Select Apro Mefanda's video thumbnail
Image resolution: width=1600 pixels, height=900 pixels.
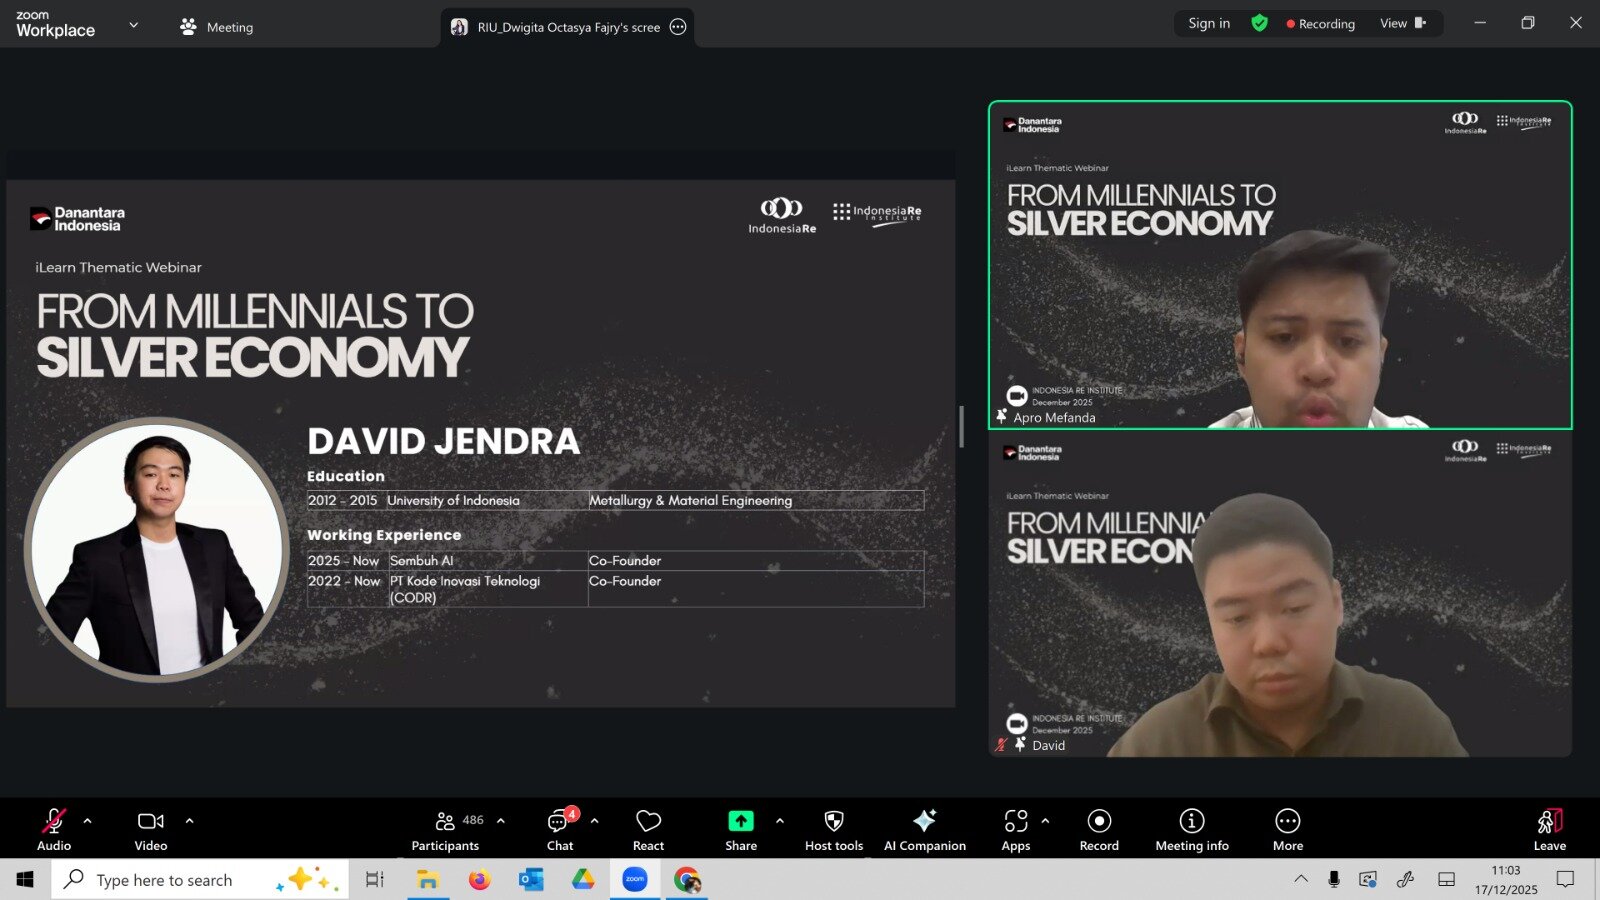click(1280, 265)
